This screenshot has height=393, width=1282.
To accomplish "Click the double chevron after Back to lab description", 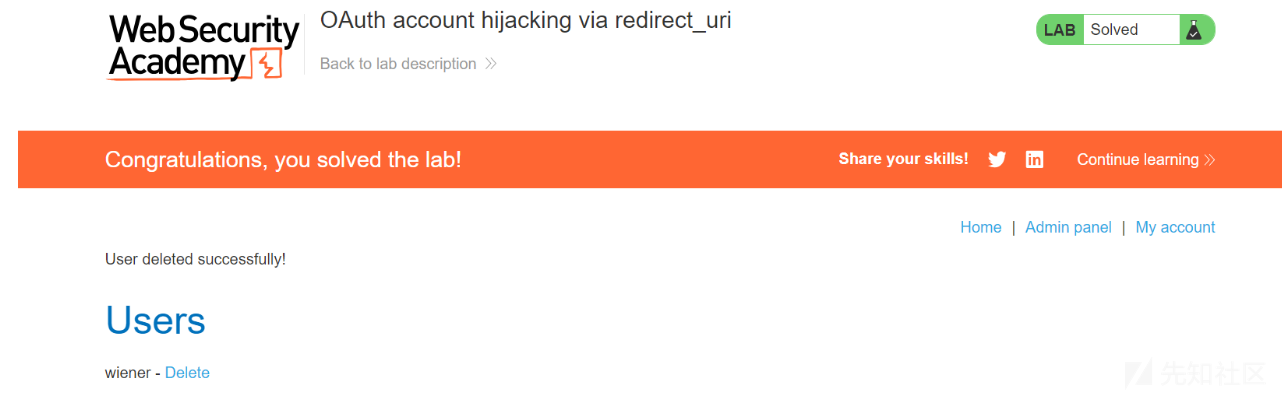I will pos(491,64).
